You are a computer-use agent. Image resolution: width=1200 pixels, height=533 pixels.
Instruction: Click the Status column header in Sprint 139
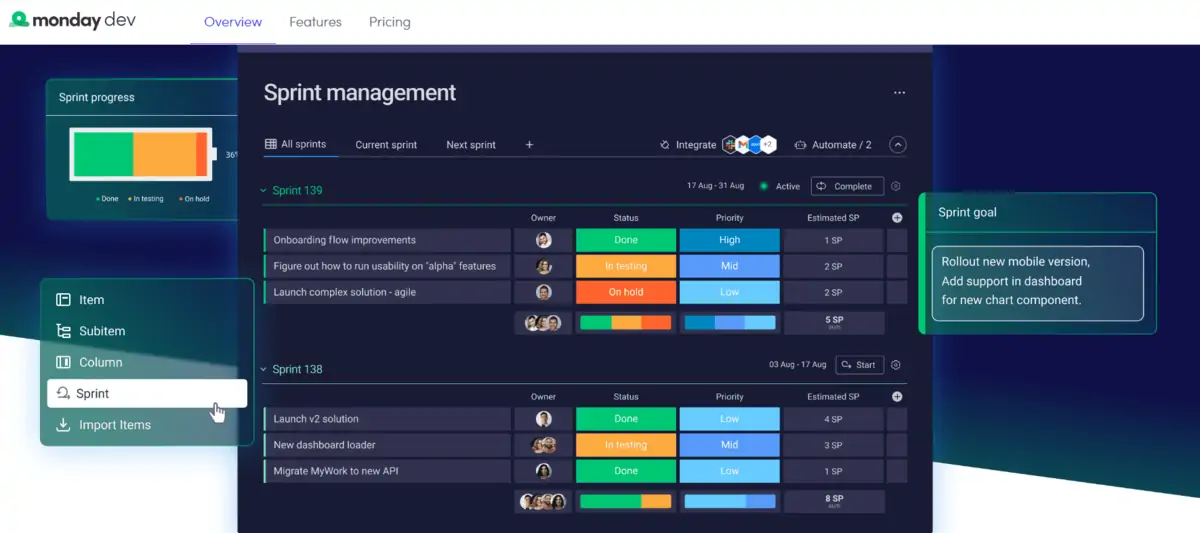pyautogui.click(x=626, y=217)
